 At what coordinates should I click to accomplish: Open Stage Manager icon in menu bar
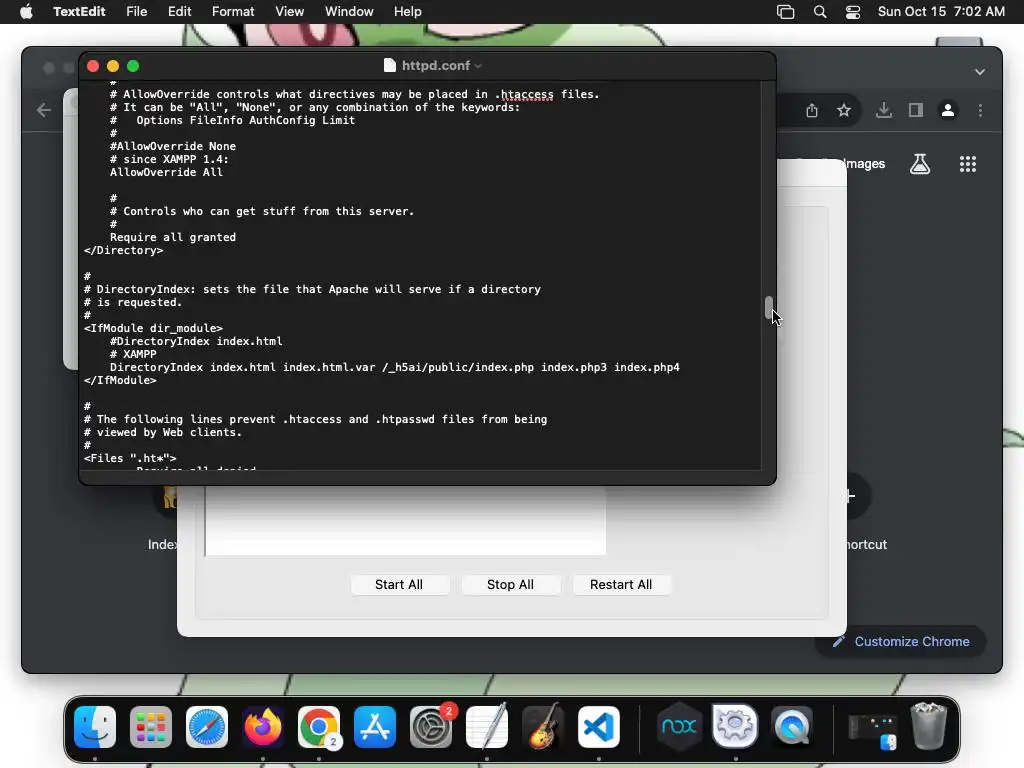coord(786,12)
